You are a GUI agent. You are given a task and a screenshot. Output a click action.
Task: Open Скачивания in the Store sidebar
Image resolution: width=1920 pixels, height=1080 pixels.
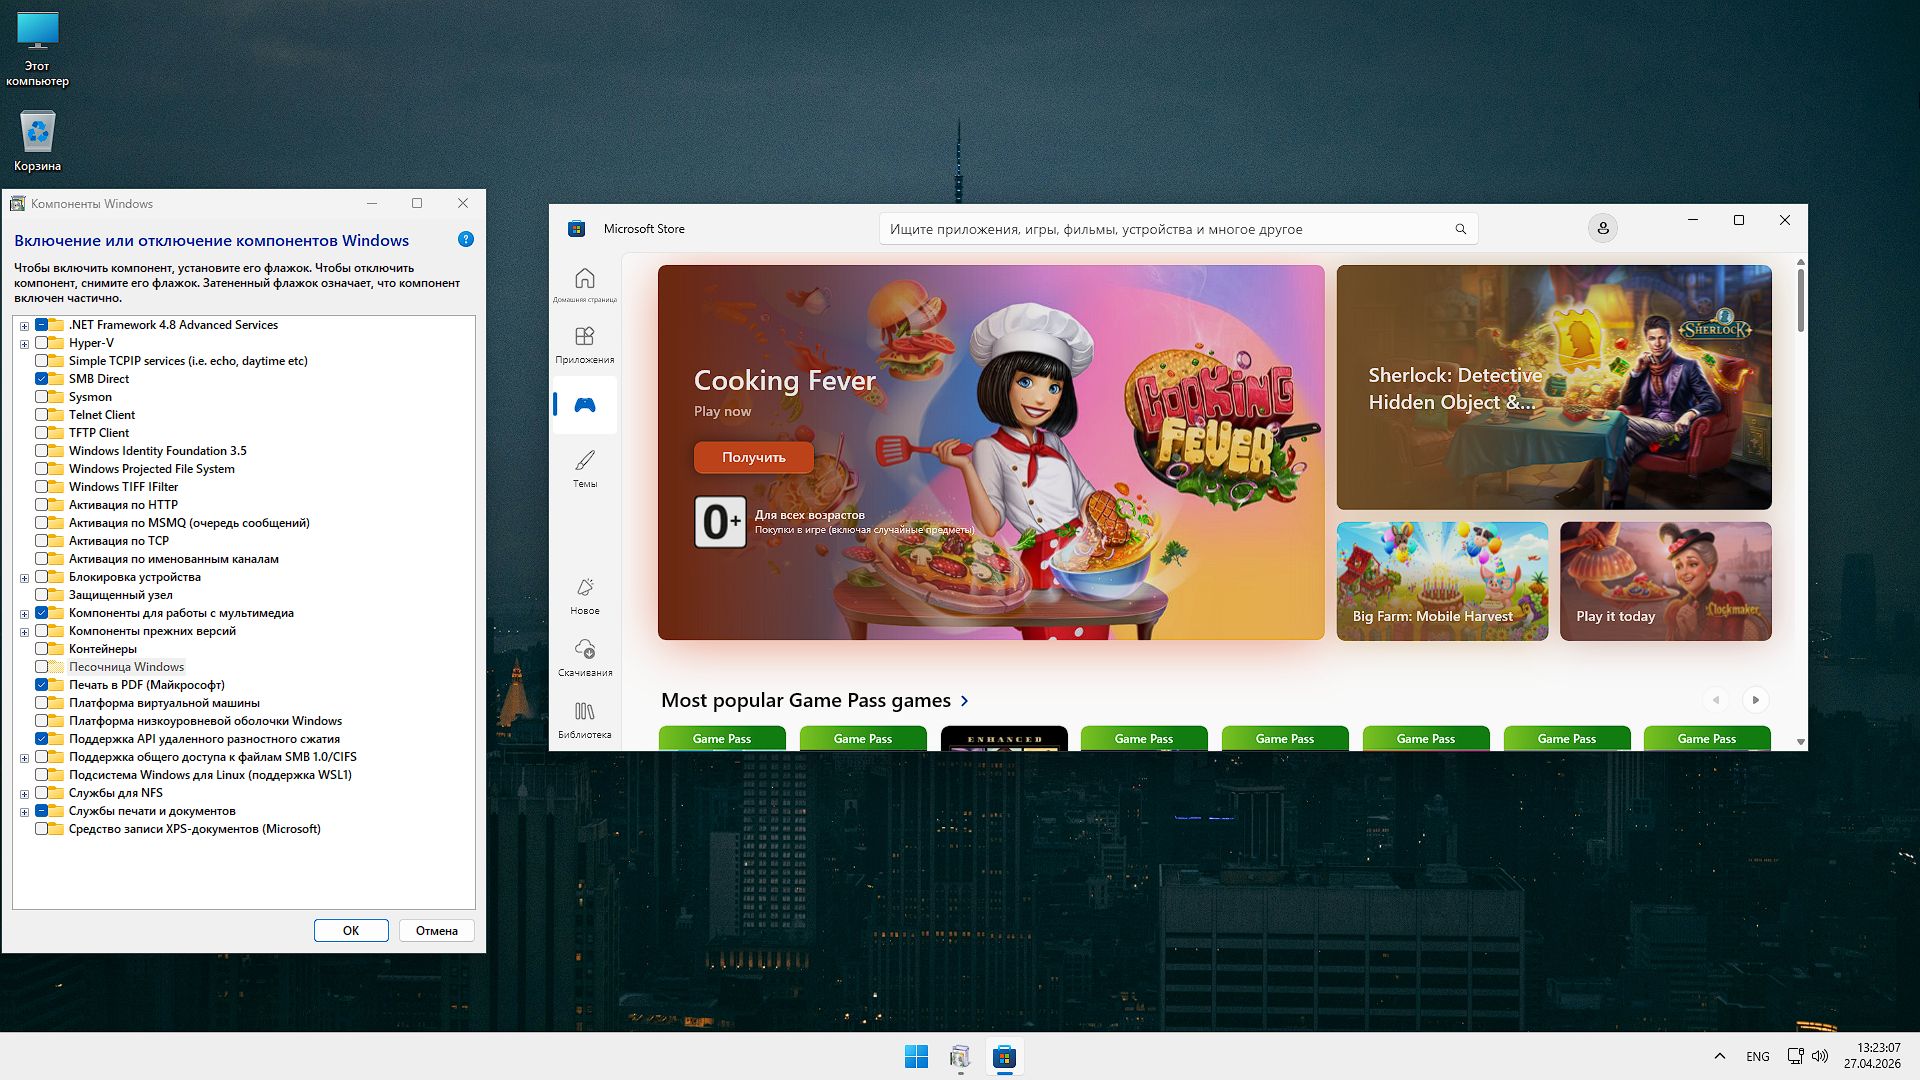[585, 655]
